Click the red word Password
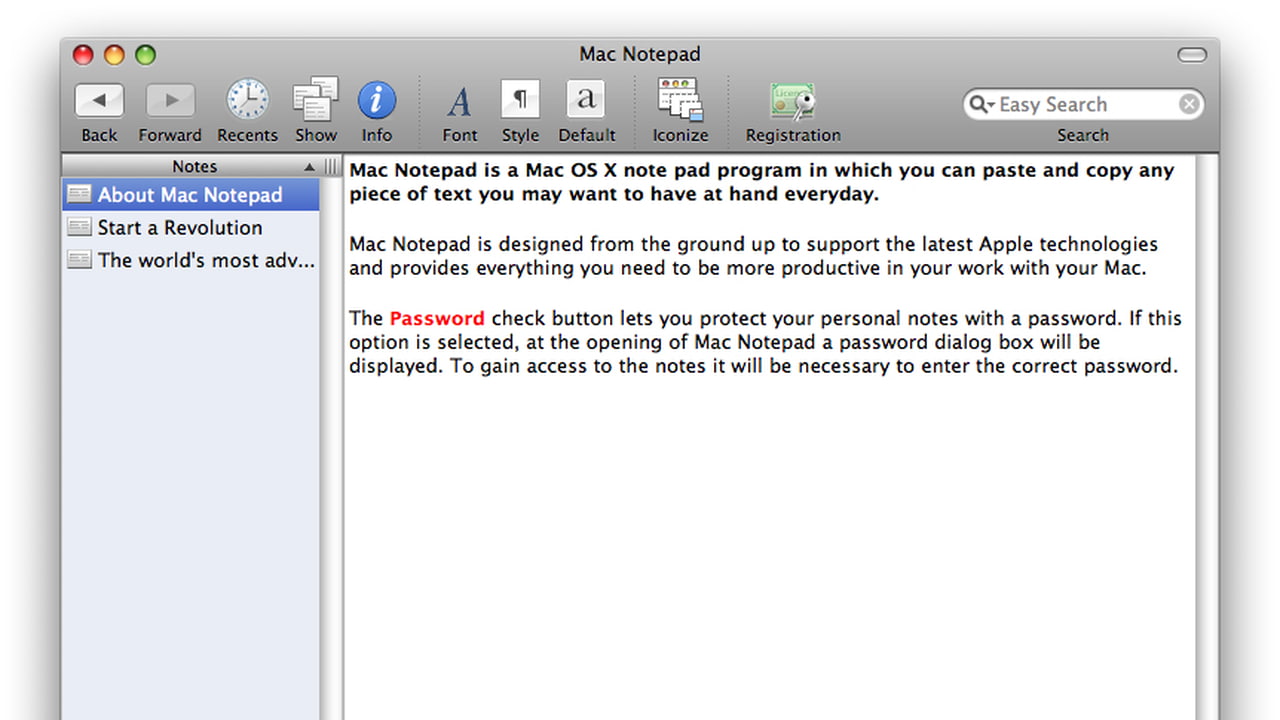Viewport: 1280px width, 720px height. (x=437, y=318)
